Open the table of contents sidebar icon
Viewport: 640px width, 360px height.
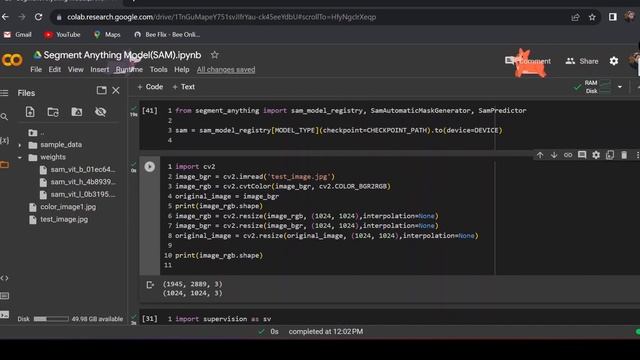[x=4, y=93]
